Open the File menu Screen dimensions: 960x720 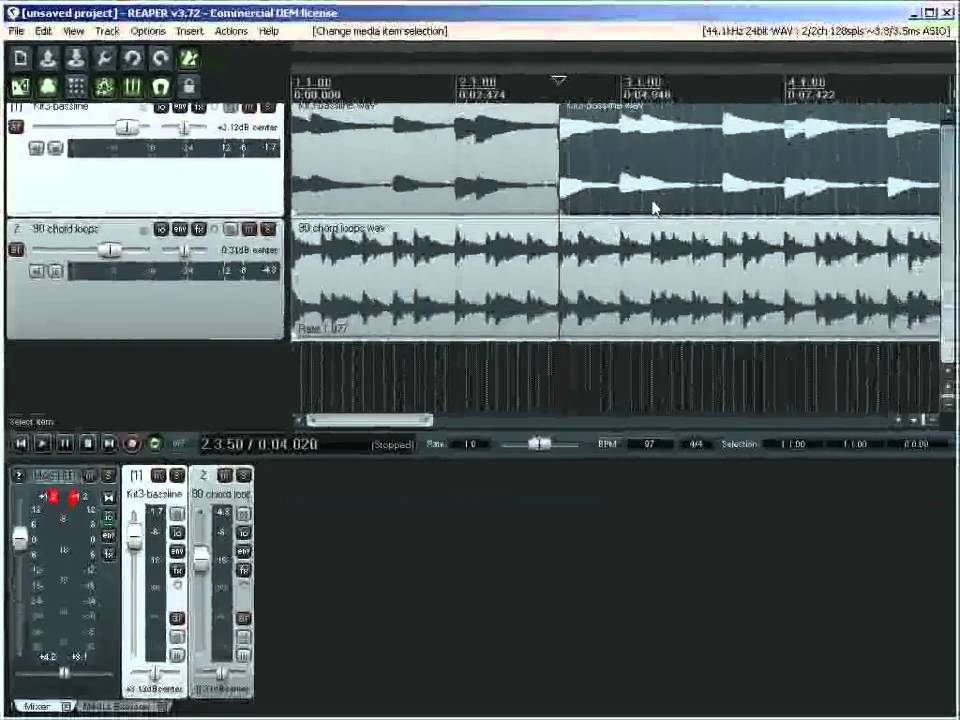[x=16, y=31]
